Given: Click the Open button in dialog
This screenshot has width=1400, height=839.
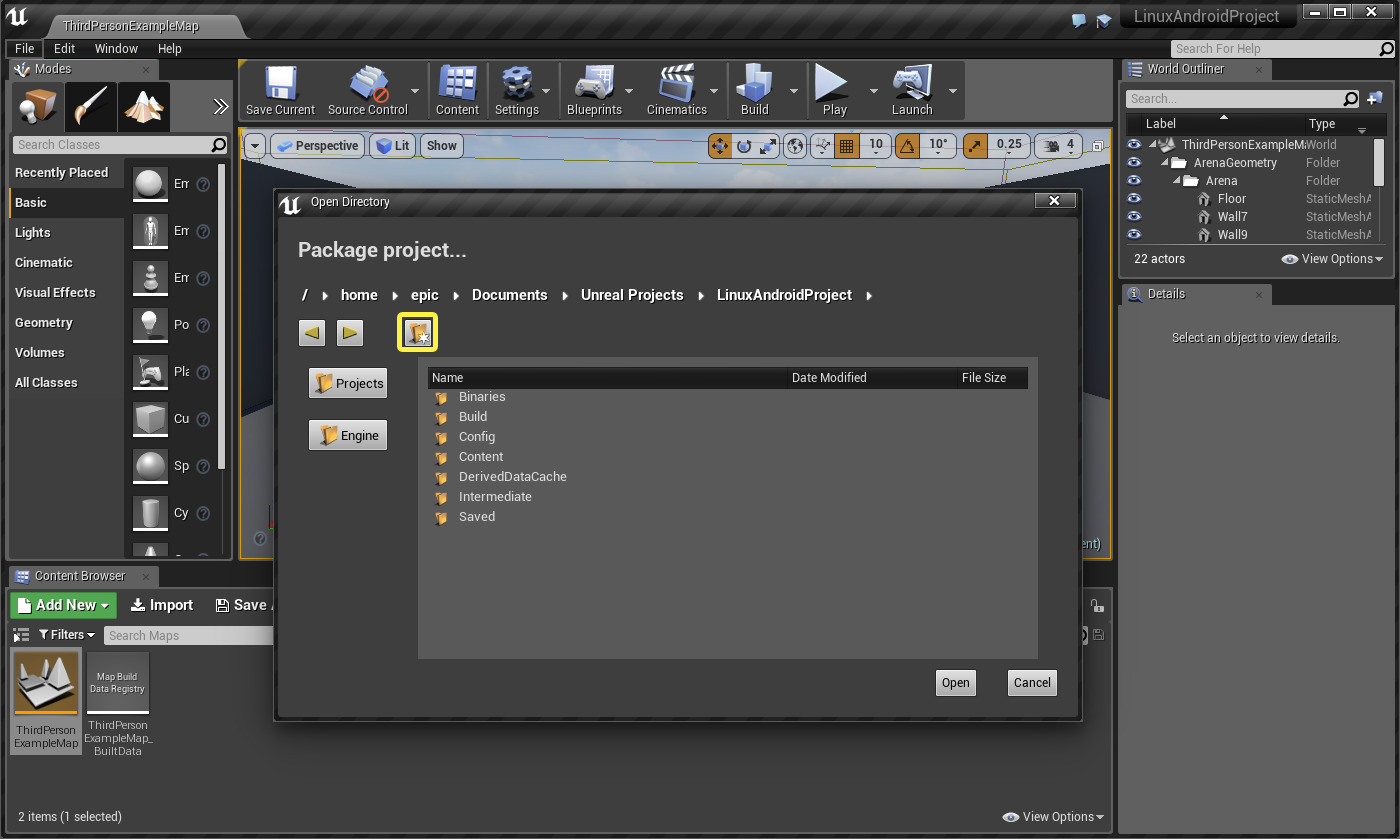Looking at the screenshot, I should pos(955,683).
